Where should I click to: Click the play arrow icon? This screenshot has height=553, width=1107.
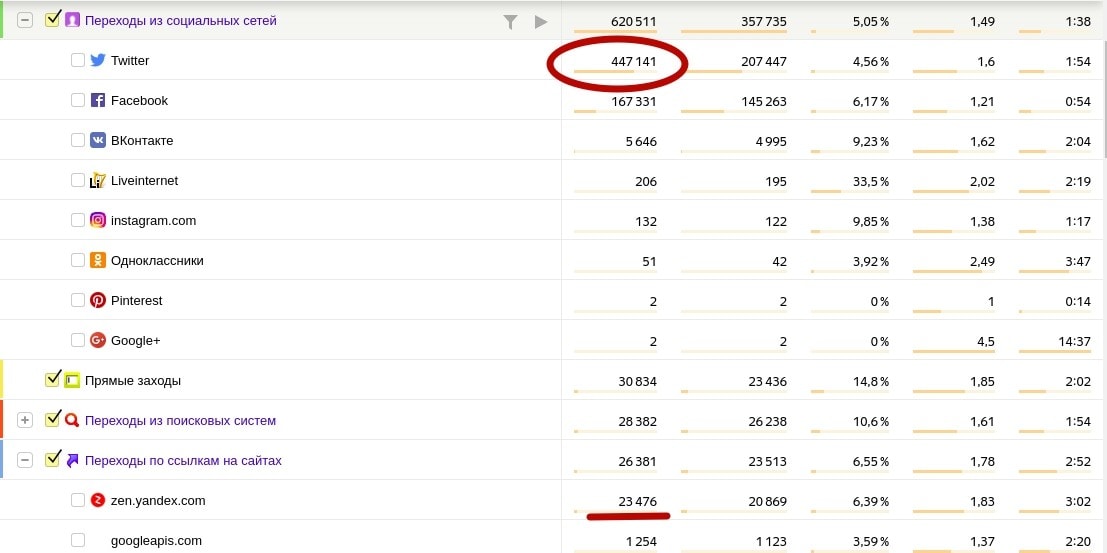coord(541,21)
